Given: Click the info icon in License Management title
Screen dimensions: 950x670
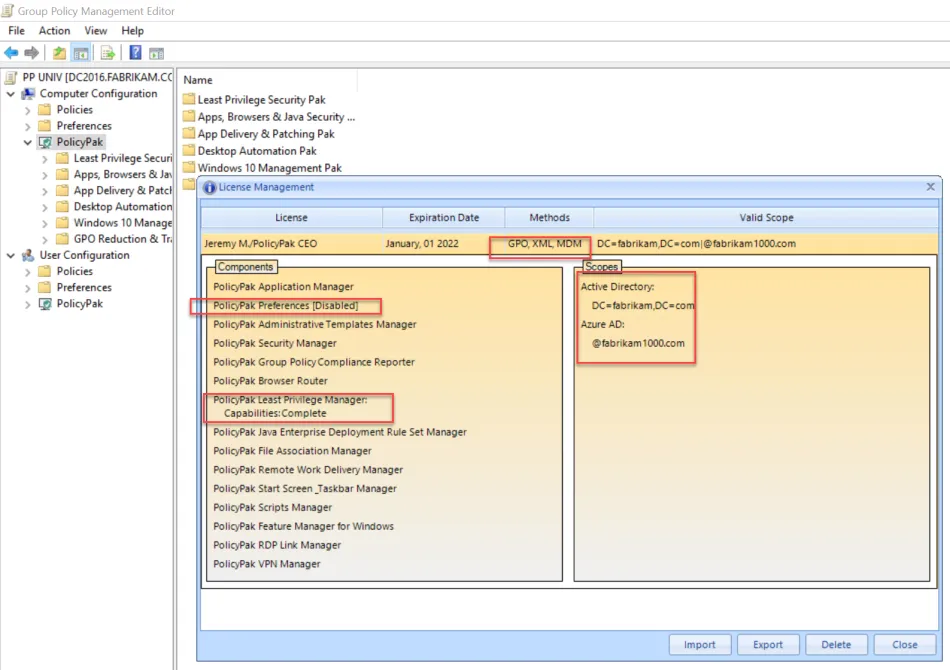Looking at the screenshot, I should click(x=210, y=188).
